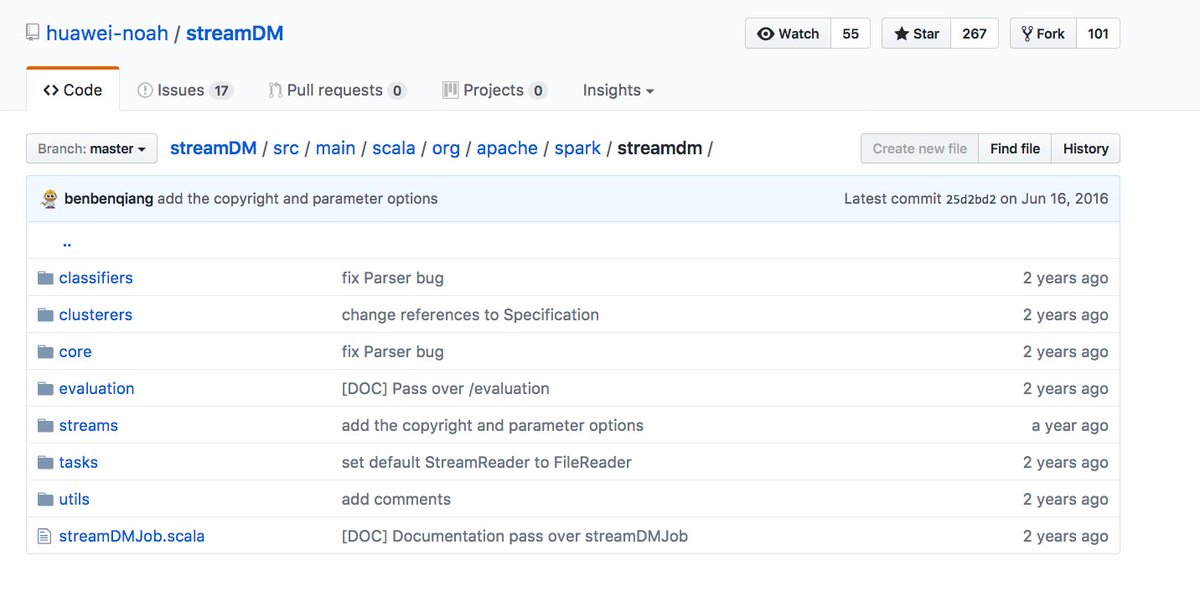Switch to the Code tab

tap(73, 90)
